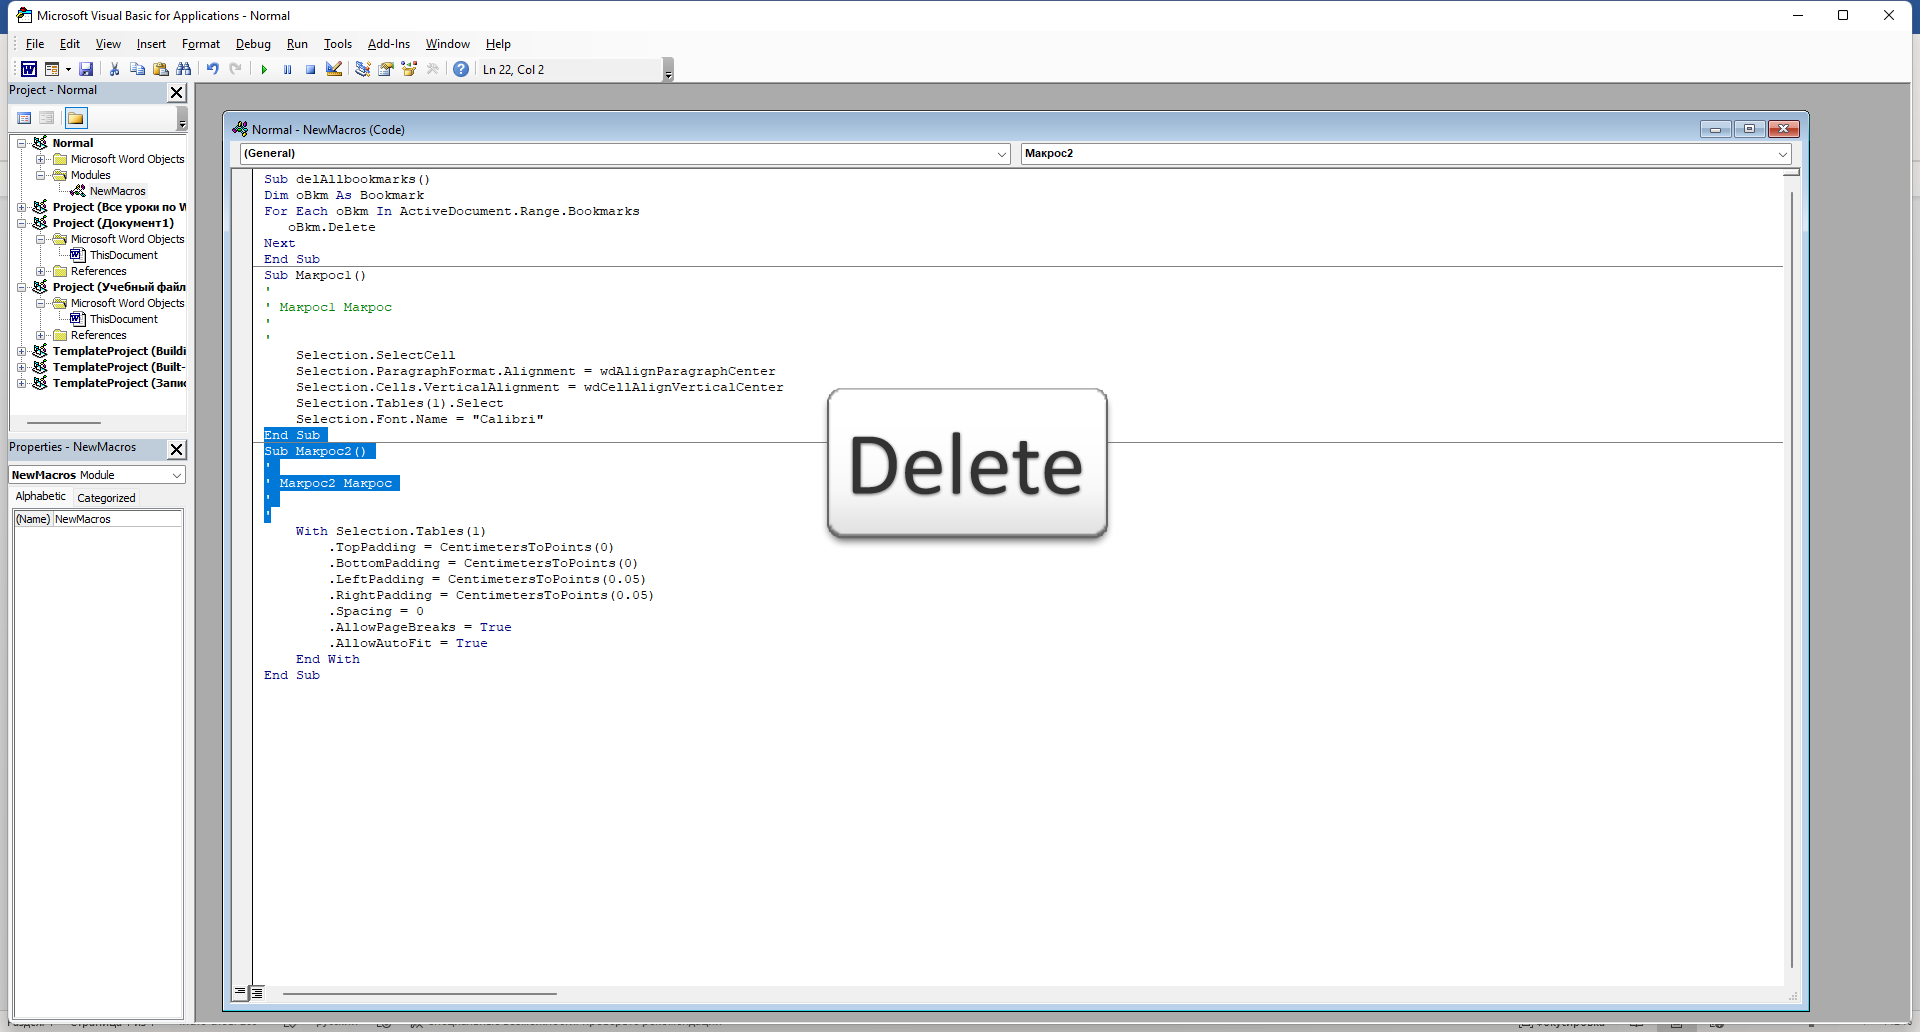The width and height of the screenshot is (1920, 1032).
Task: Open the (General) object dropdown
Action: pos(1001,154)
